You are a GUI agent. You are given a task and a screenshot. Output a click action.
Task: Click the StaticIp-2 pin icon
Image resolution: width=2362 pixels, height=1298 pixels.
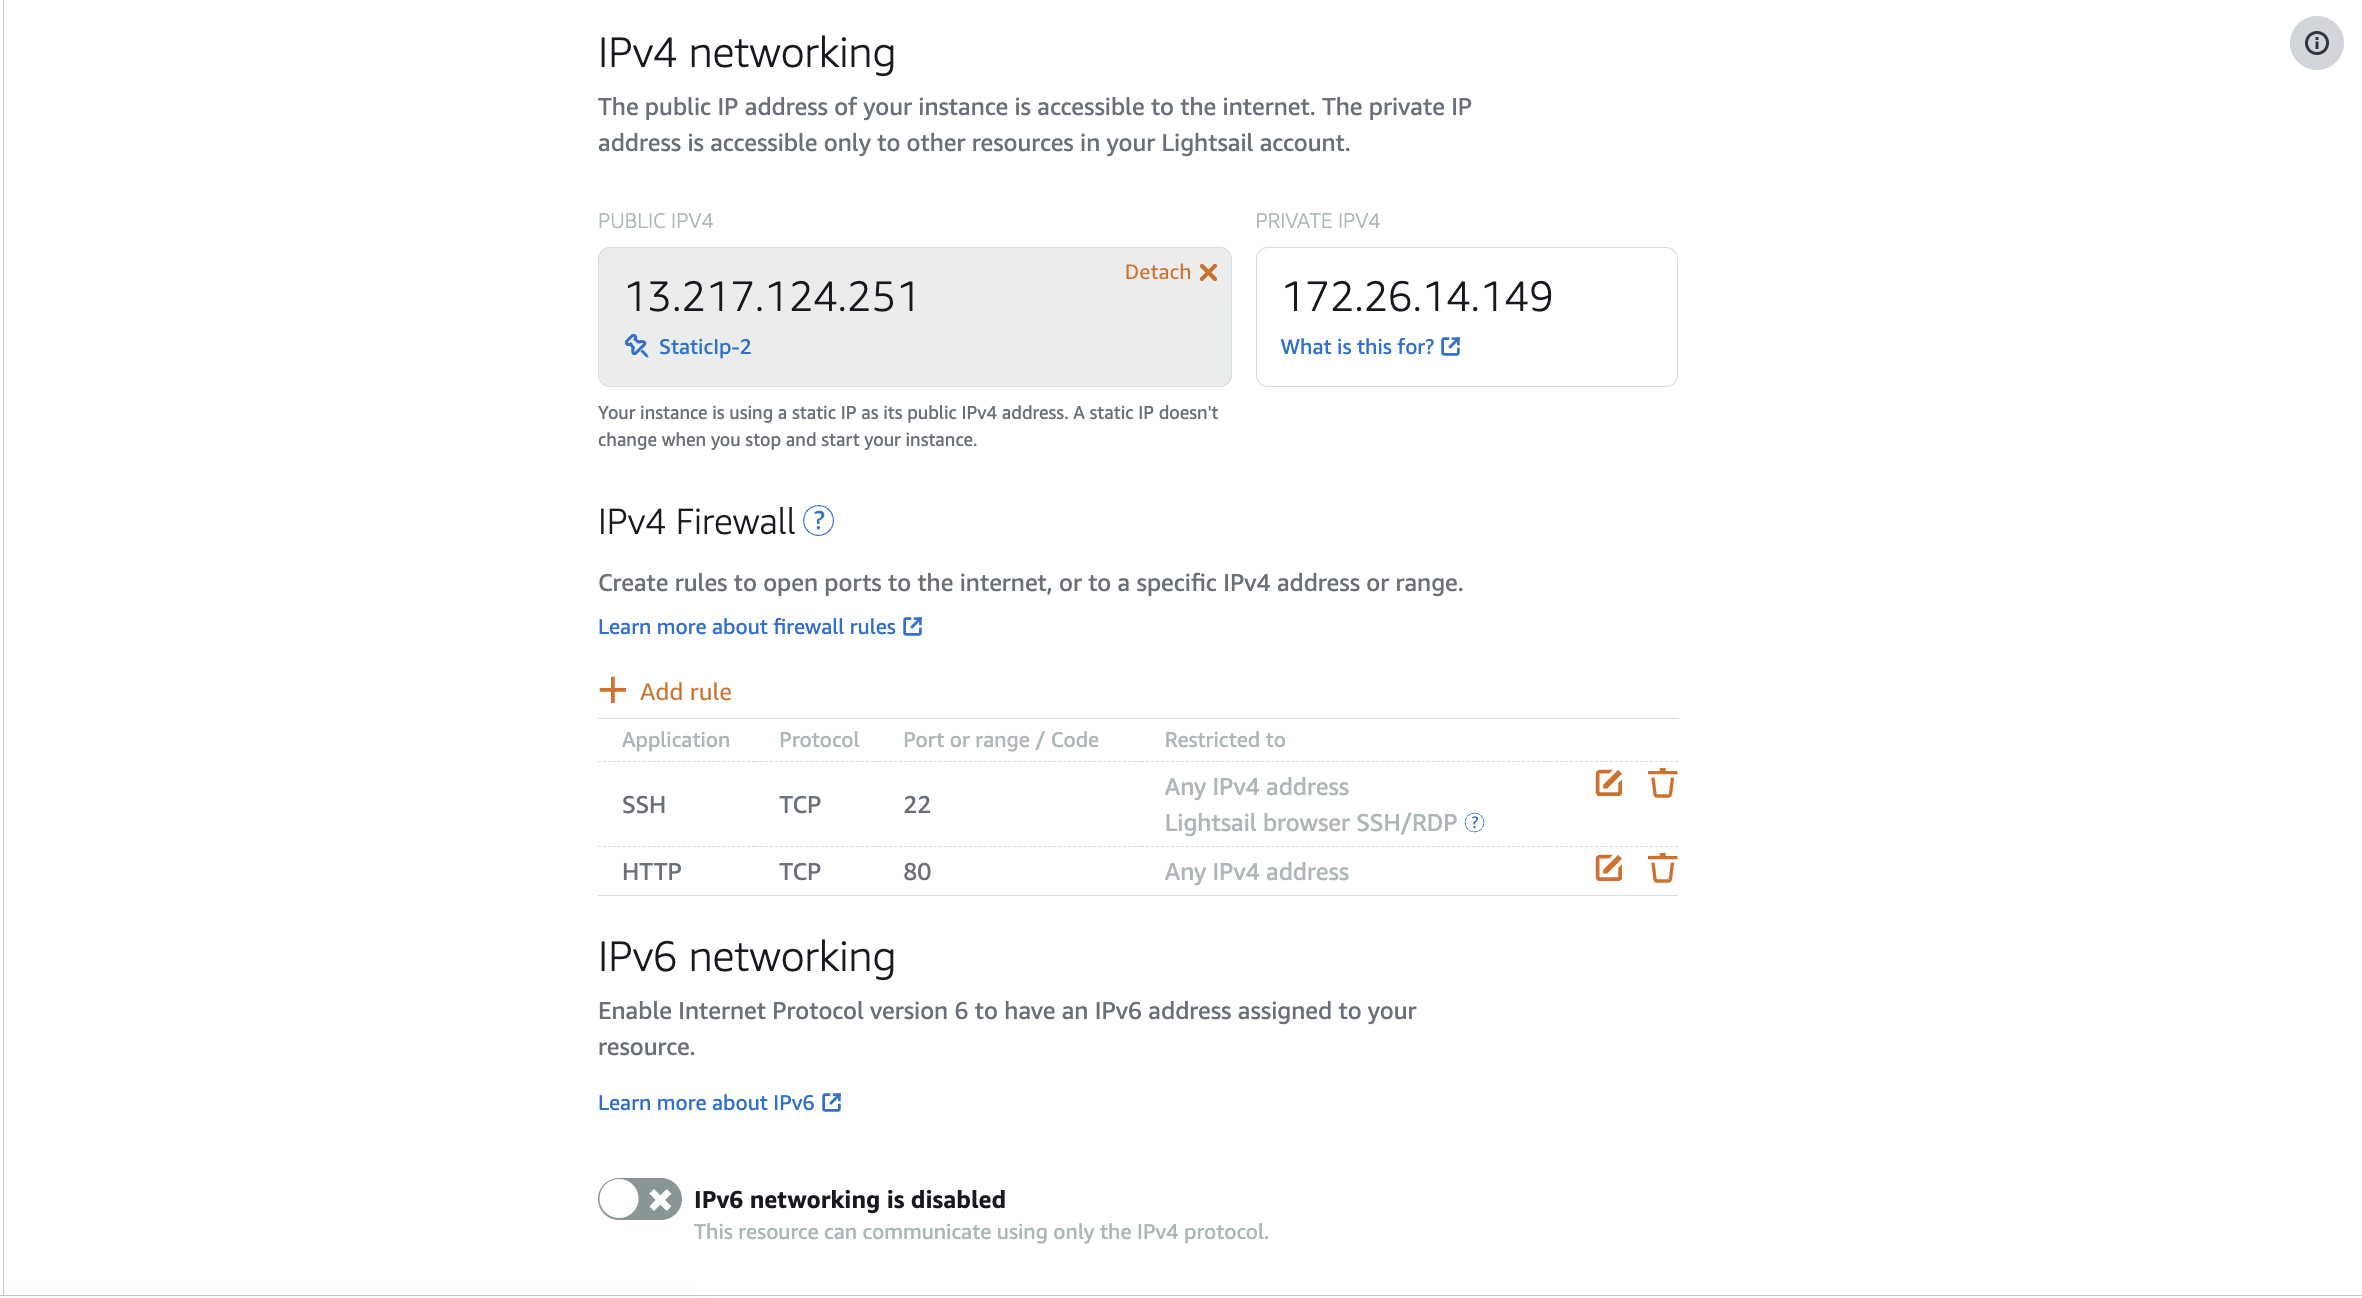[636, 346]
